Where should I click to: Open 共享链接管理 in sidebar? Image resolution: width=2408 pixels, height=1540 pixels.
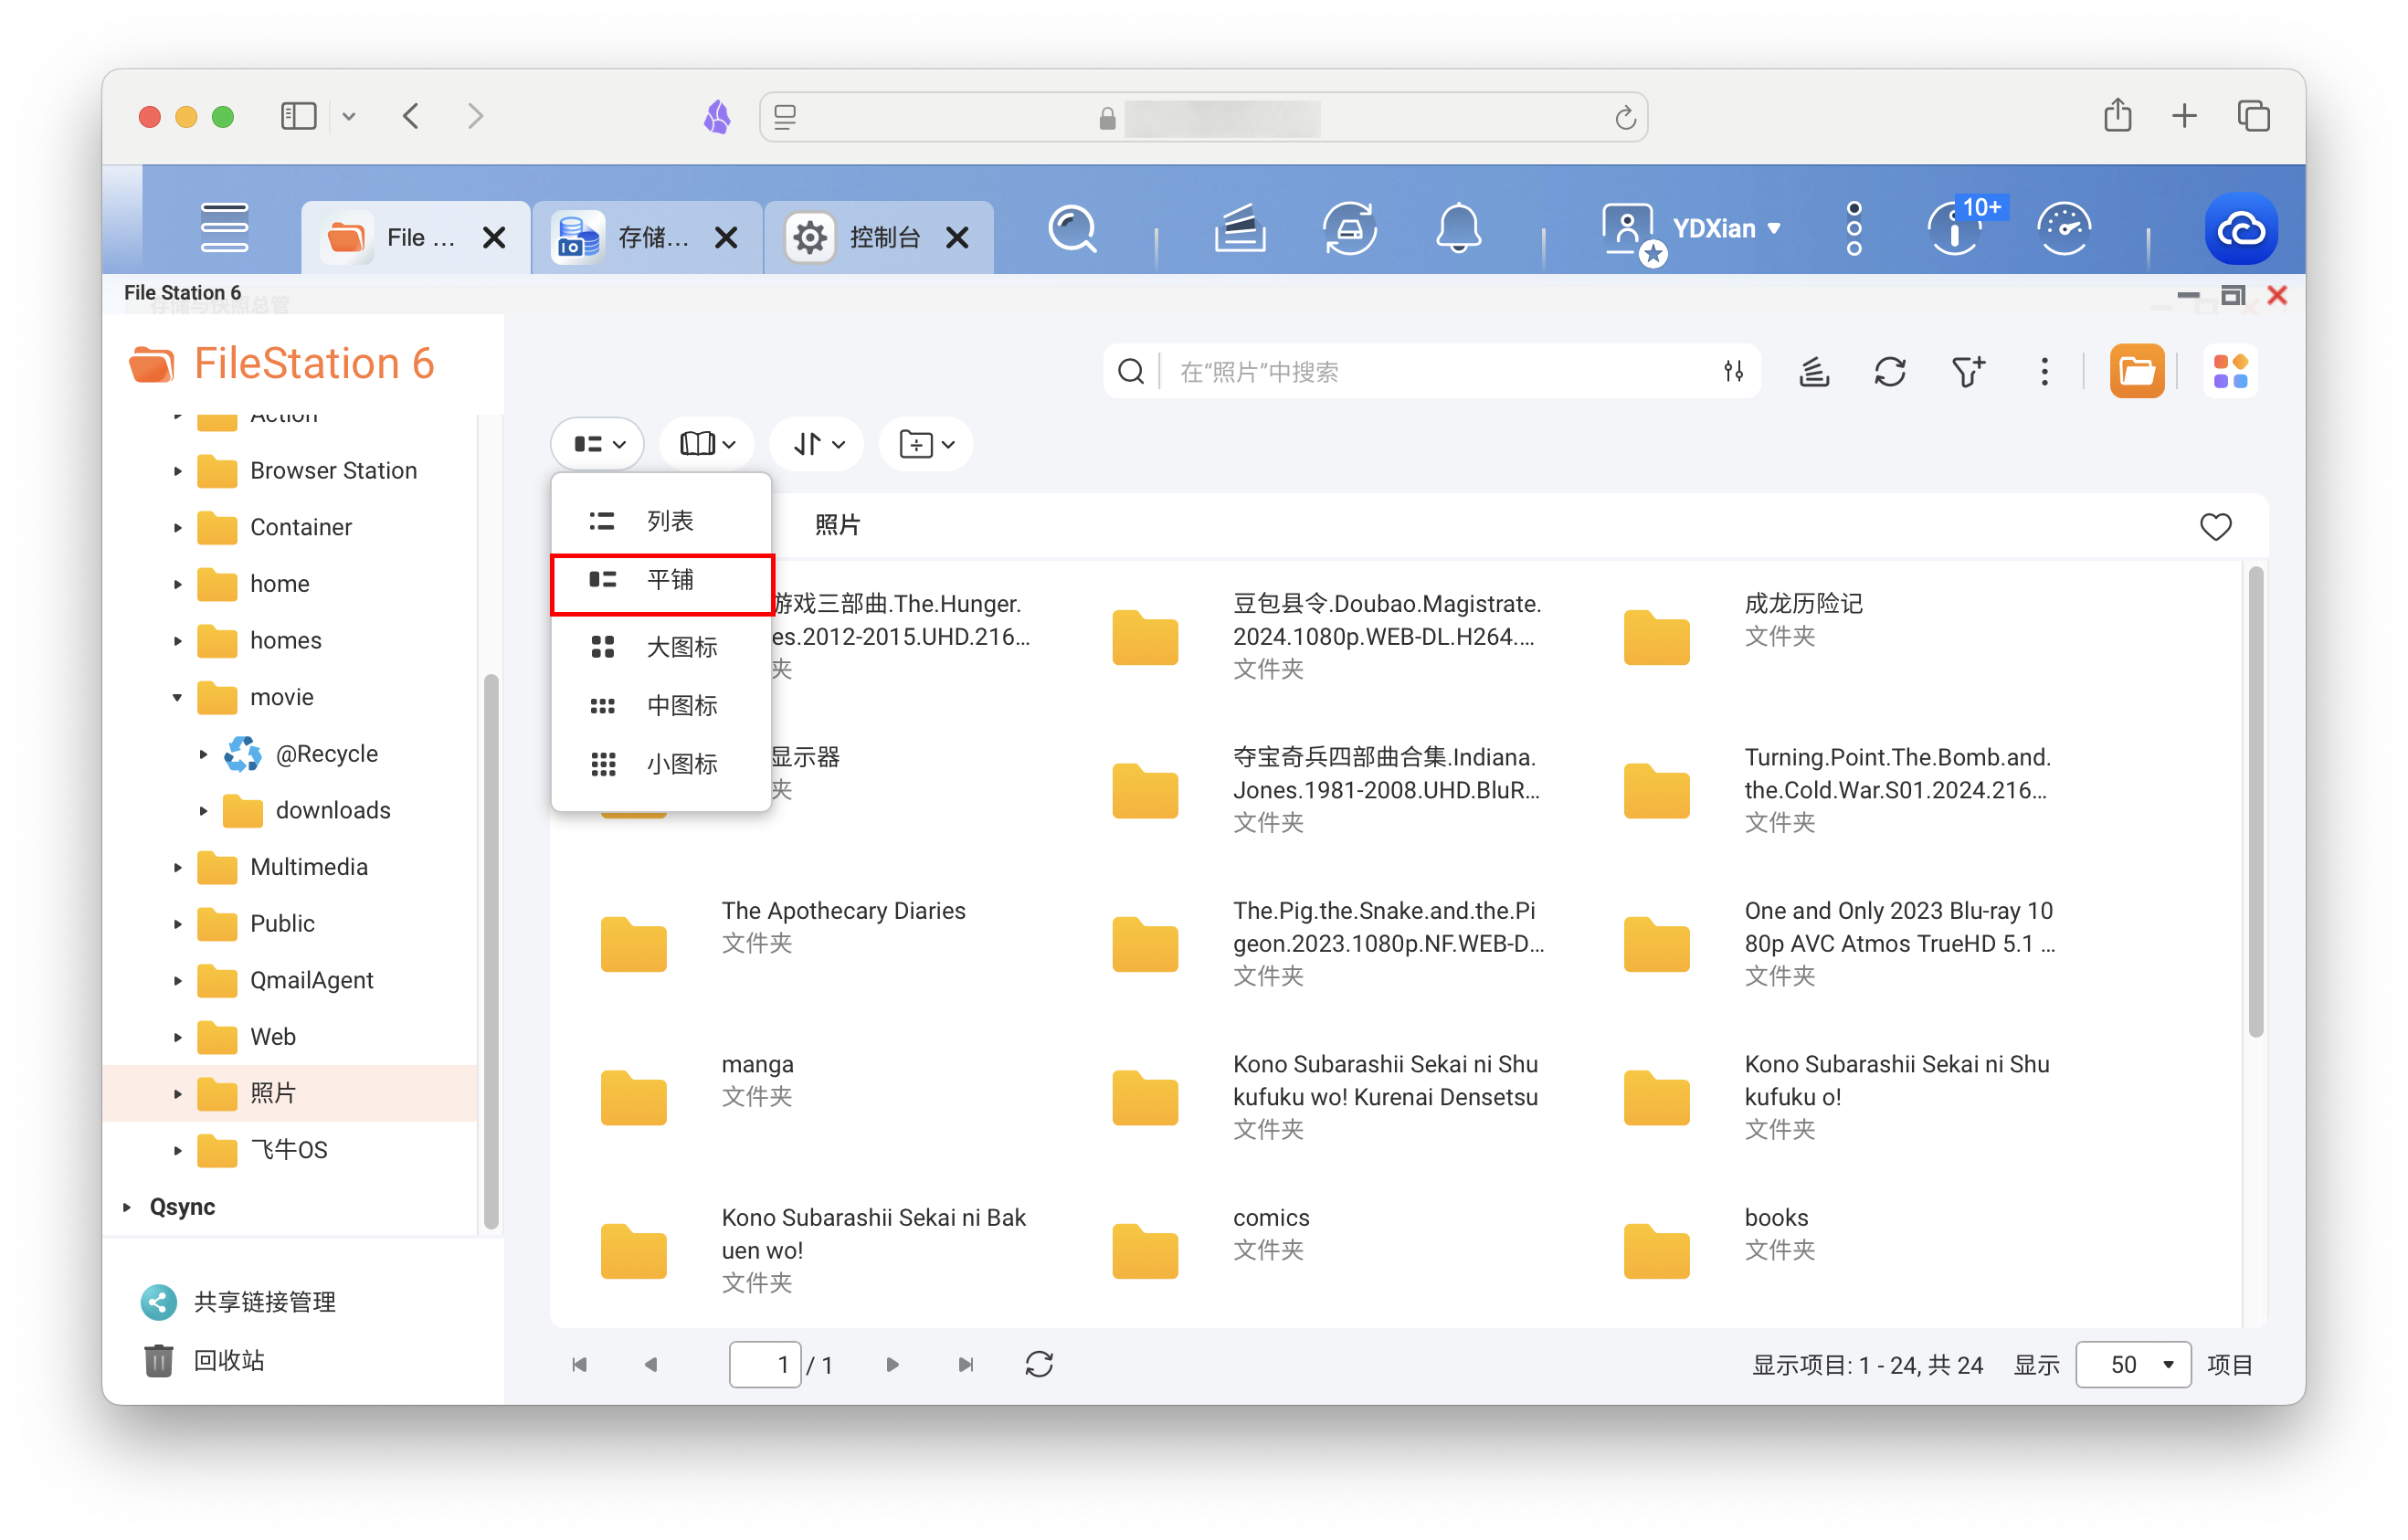[x=264, y=1301]
